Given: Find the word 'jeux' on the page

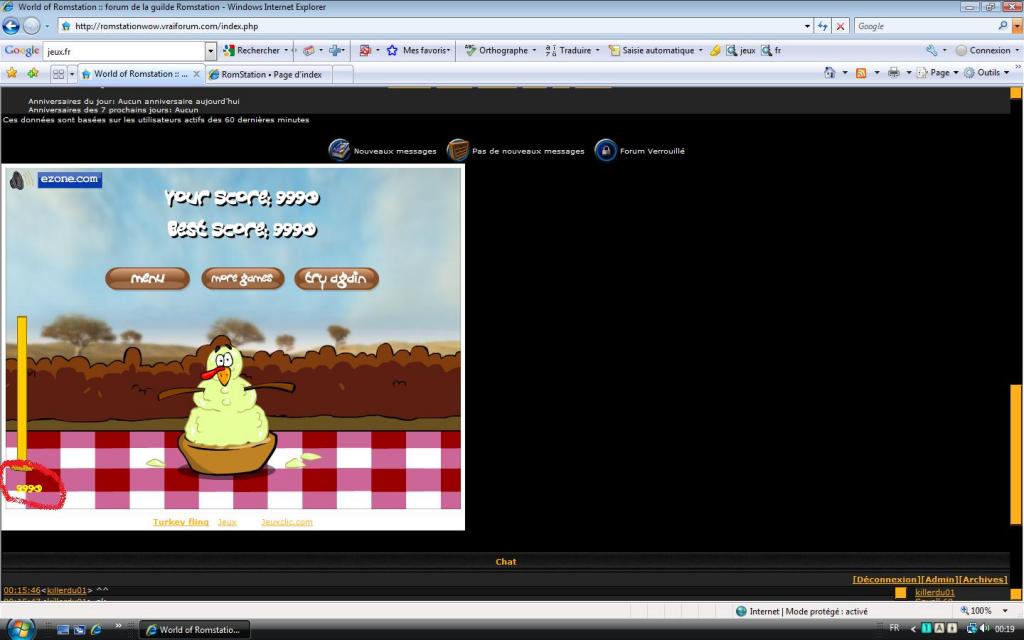Looking at the screenshot, I should pos(741,50).
